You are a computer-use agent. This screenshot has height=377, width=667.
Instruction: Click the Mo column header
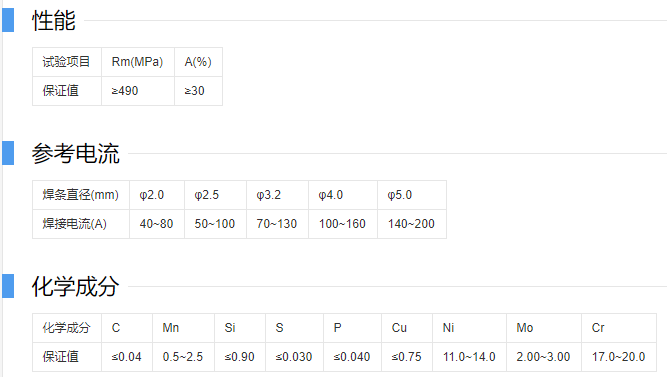(544, 328)
